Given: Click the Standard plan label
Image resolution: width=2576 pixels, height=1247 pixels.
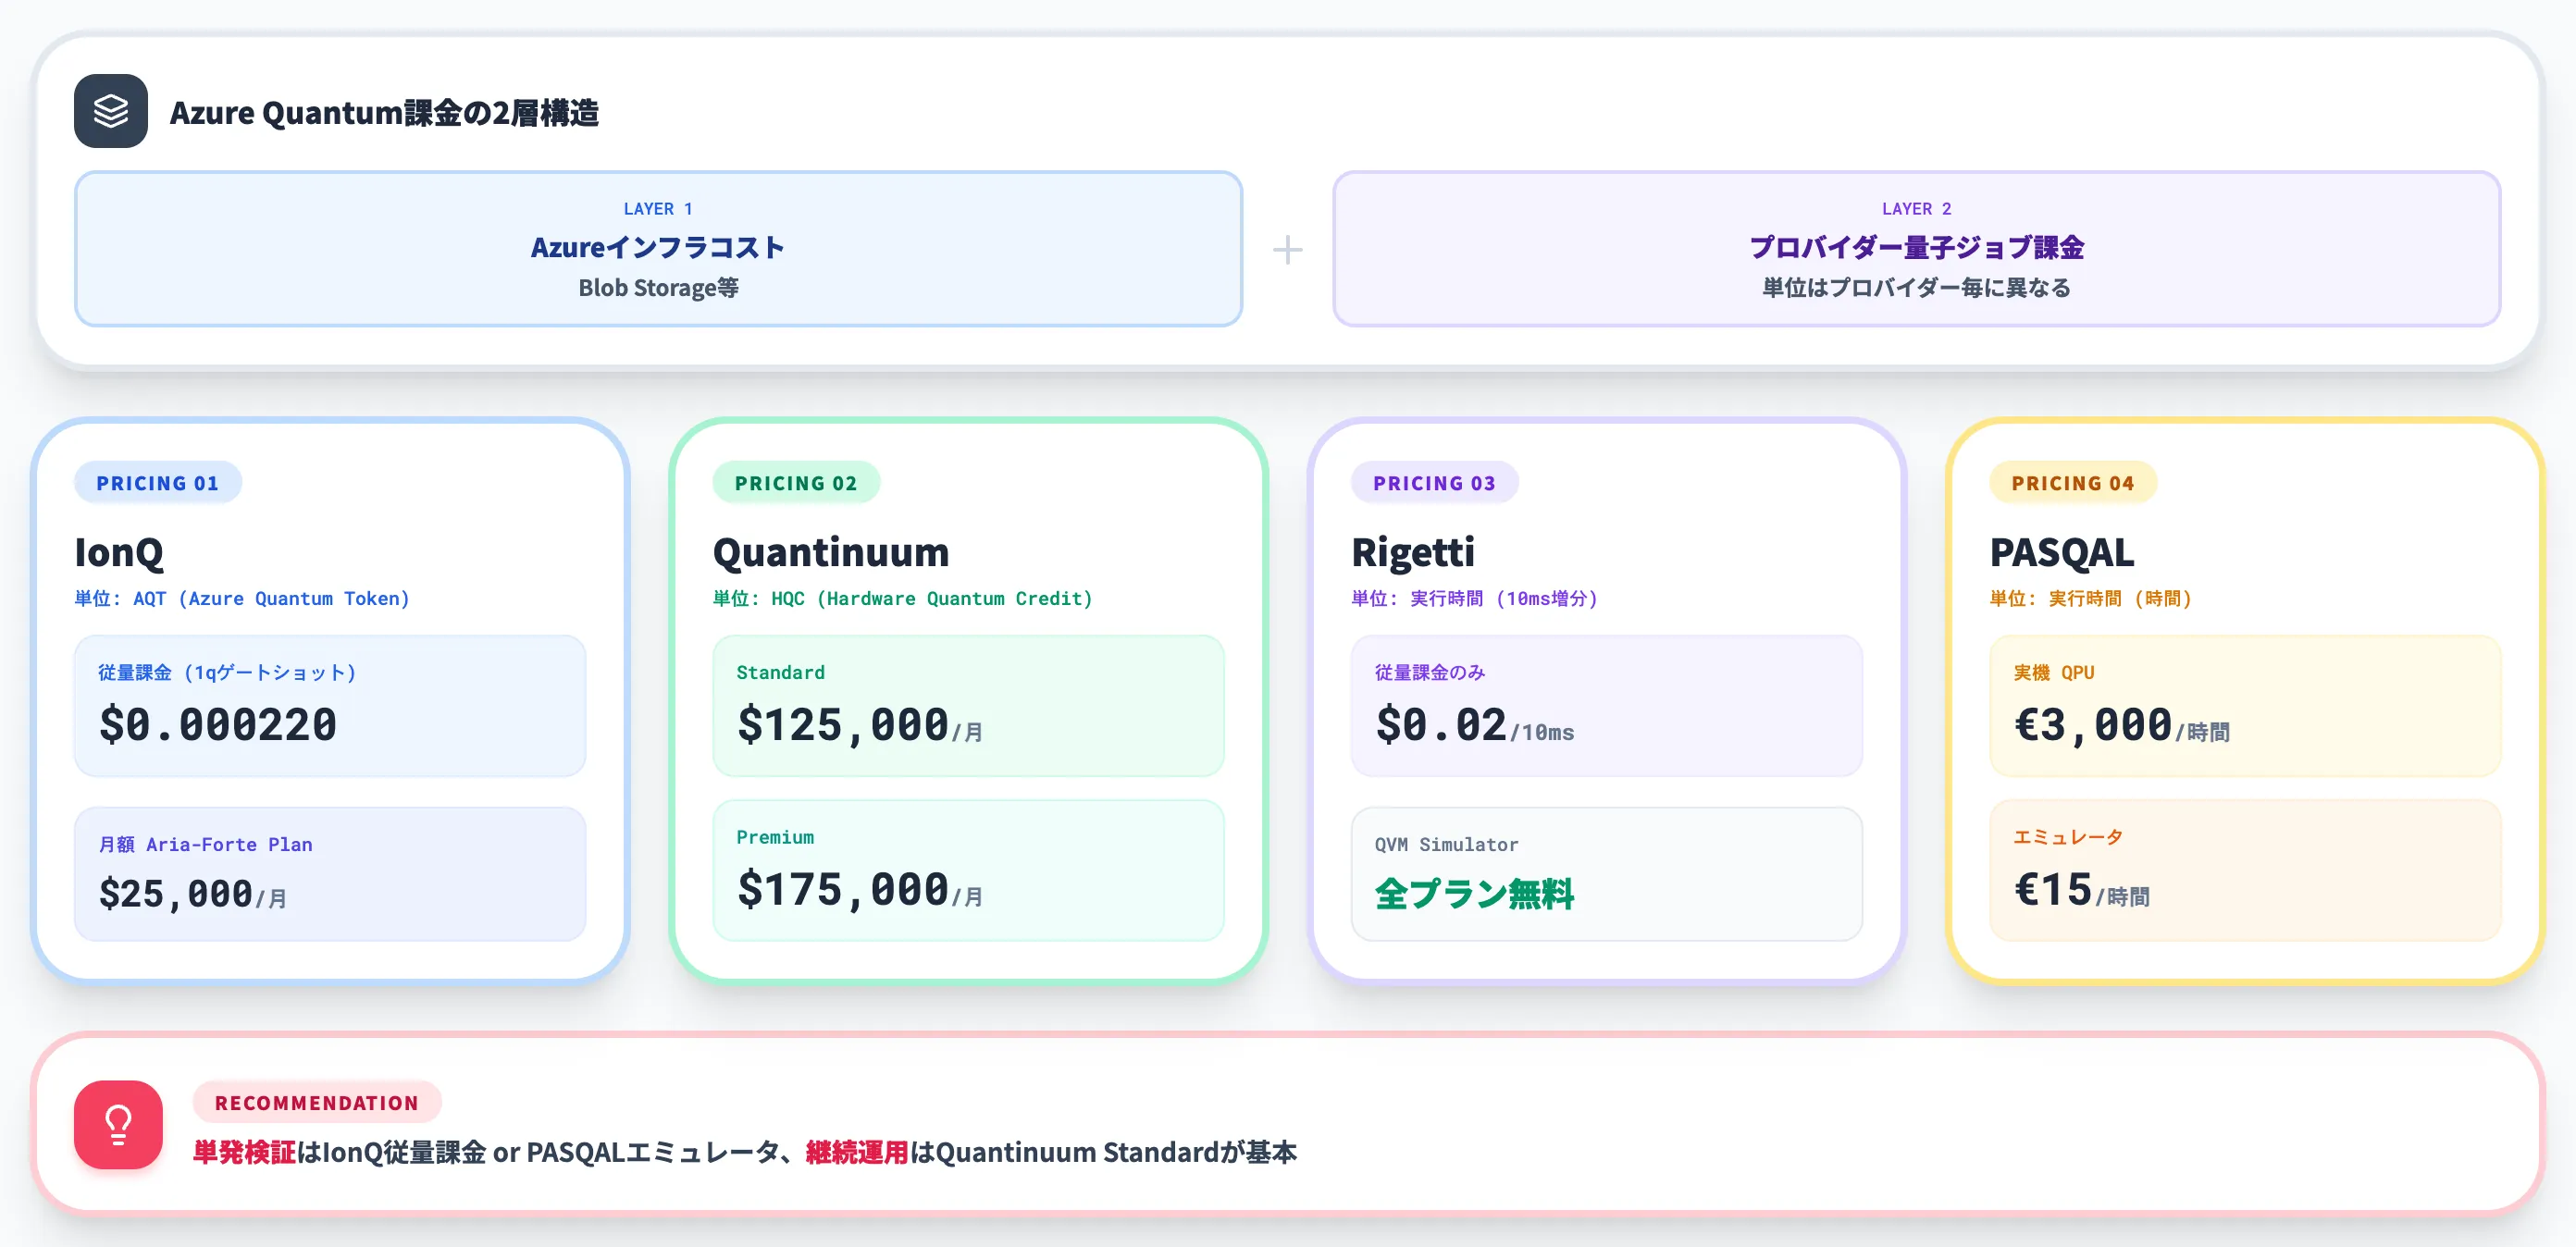Looking at the screenshot, I should tap(781, 673).
